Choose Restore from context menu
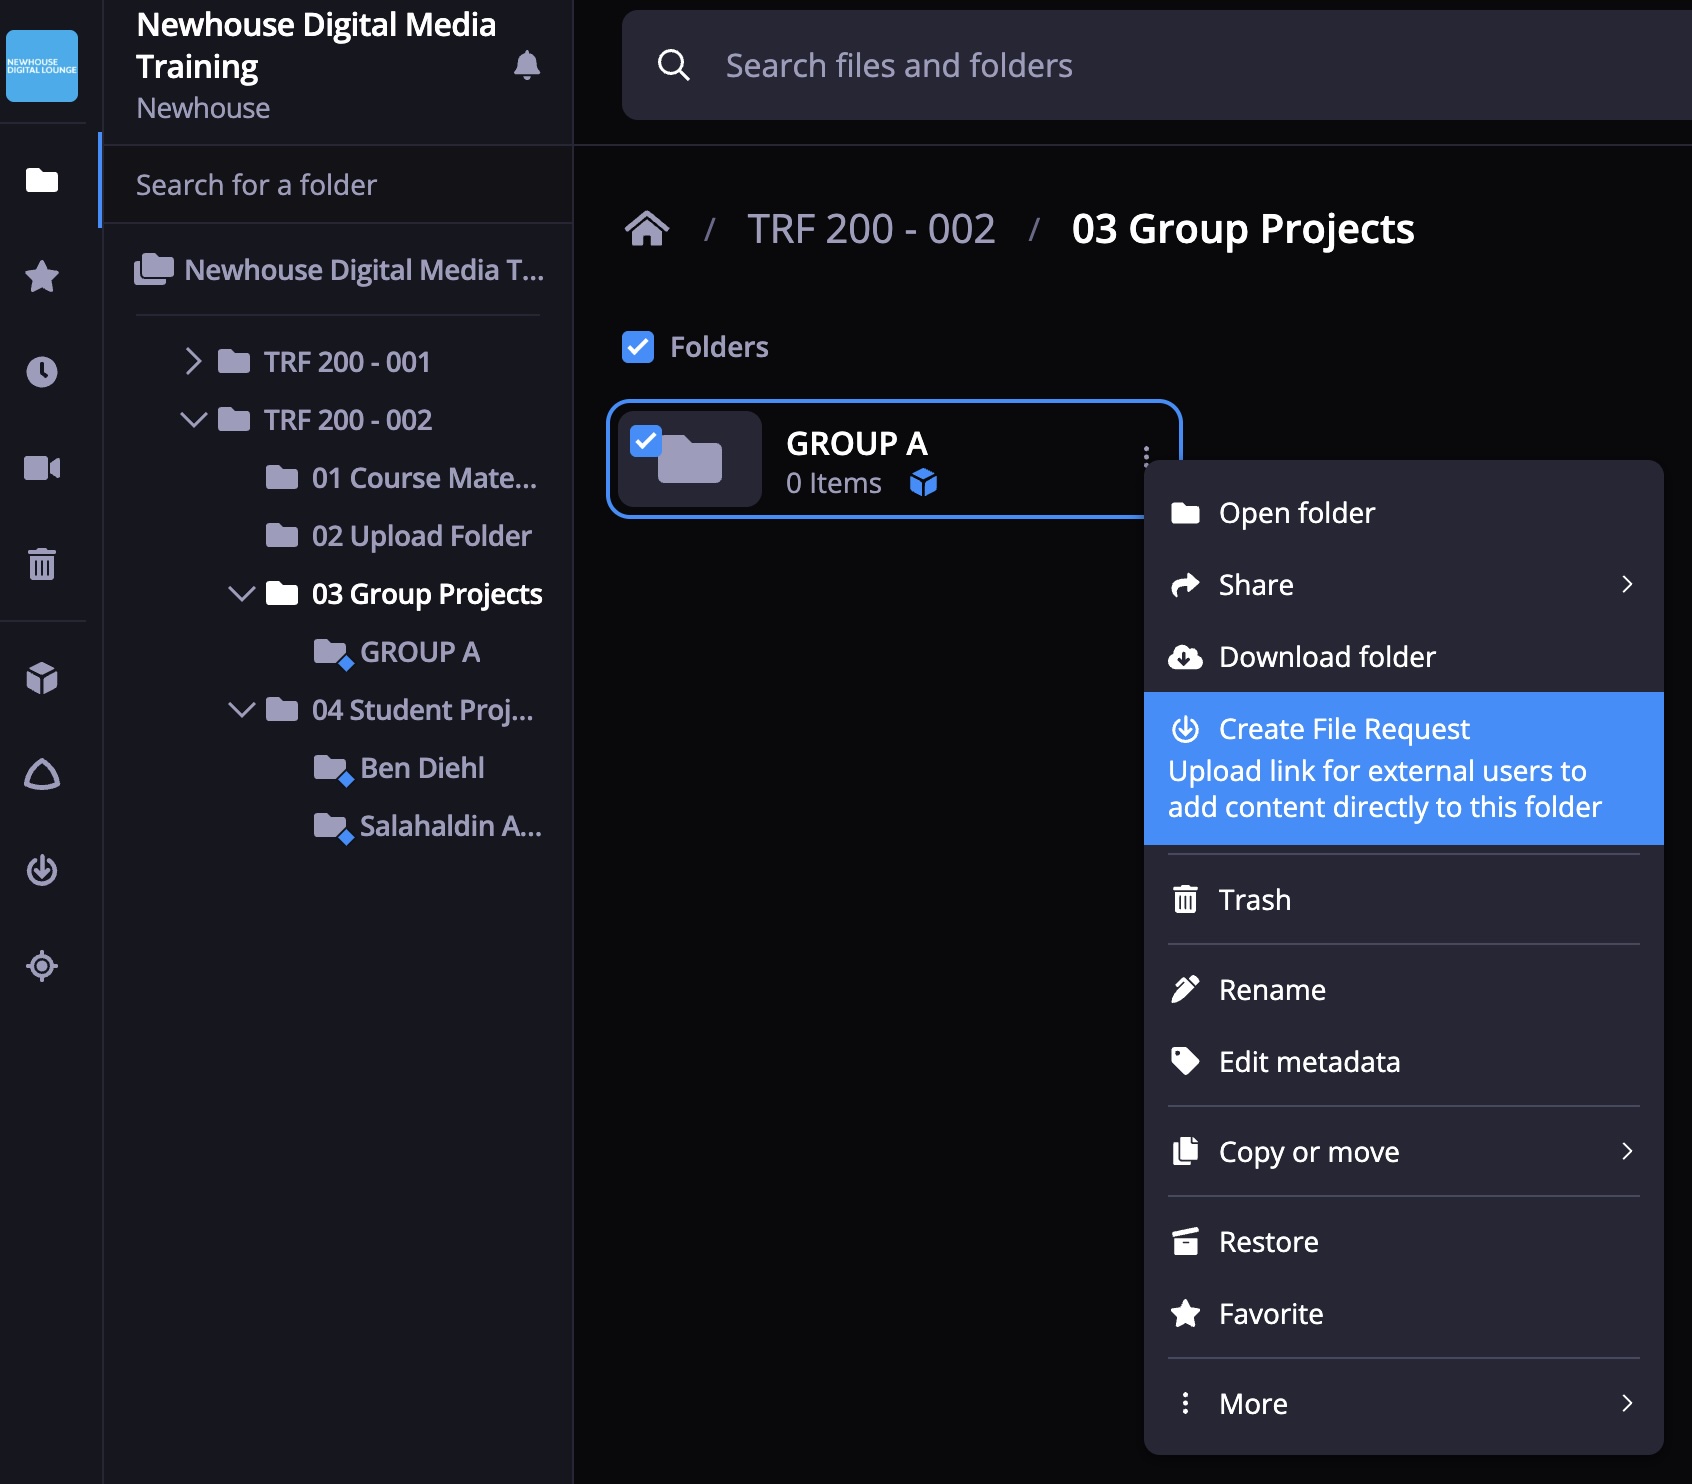 [1404, 1242]
